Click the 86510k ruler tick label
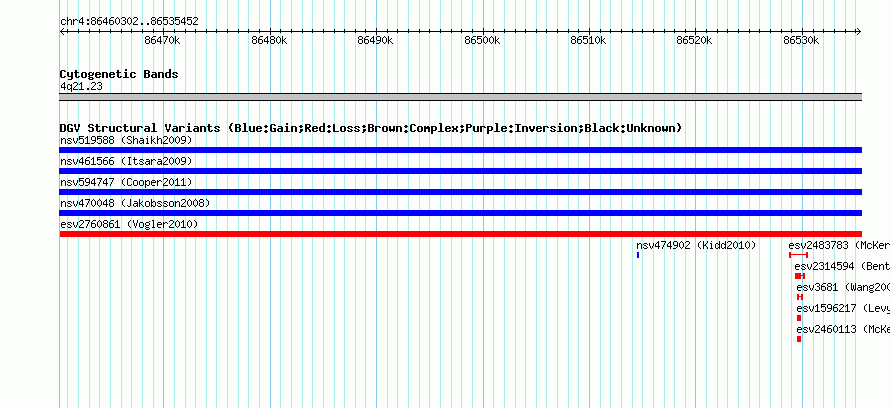 [x=588, y=41]
